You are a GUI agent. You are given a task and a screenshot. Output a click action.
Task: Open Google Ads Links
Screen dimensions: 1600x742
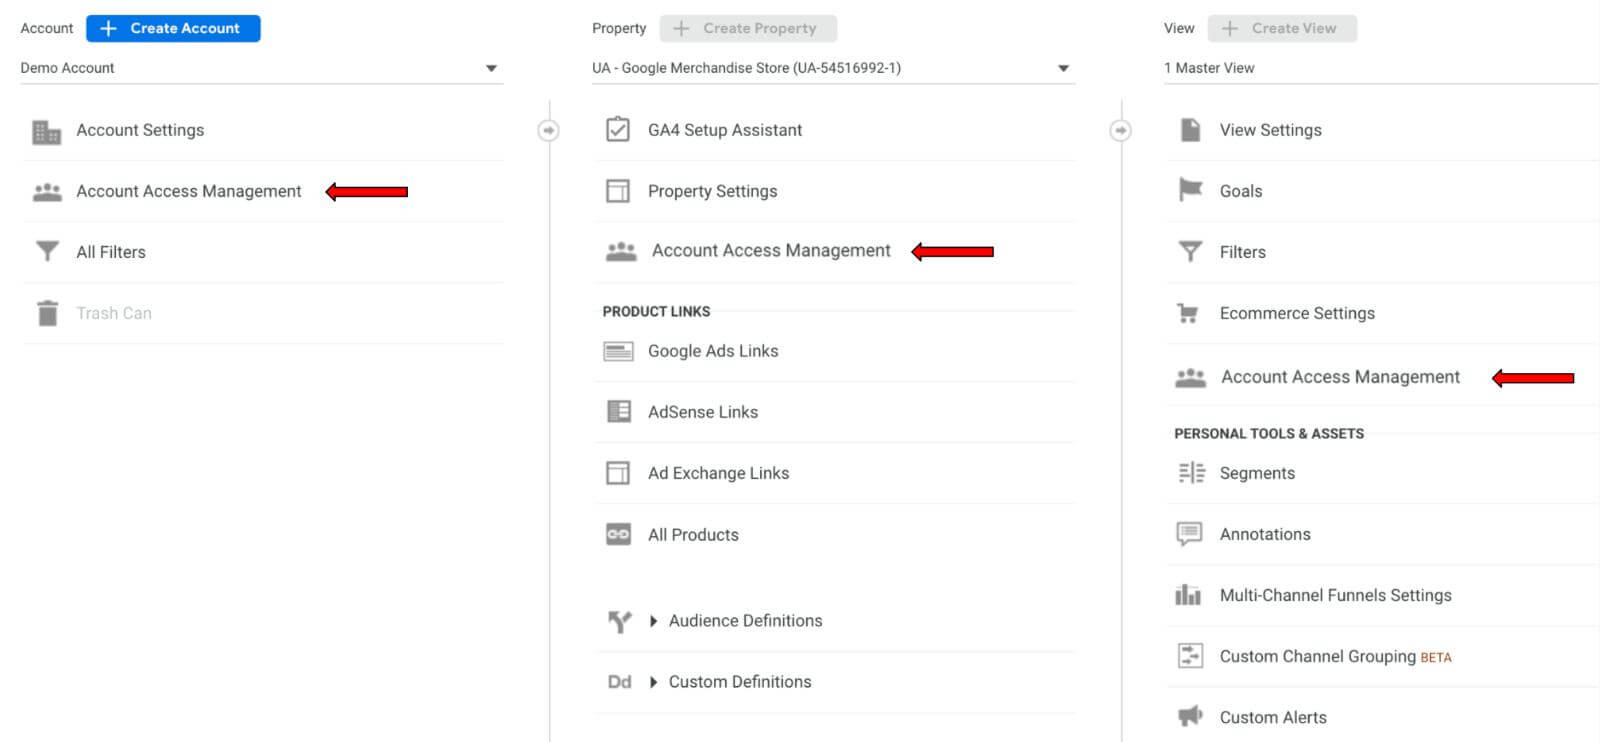coord(712,351)
